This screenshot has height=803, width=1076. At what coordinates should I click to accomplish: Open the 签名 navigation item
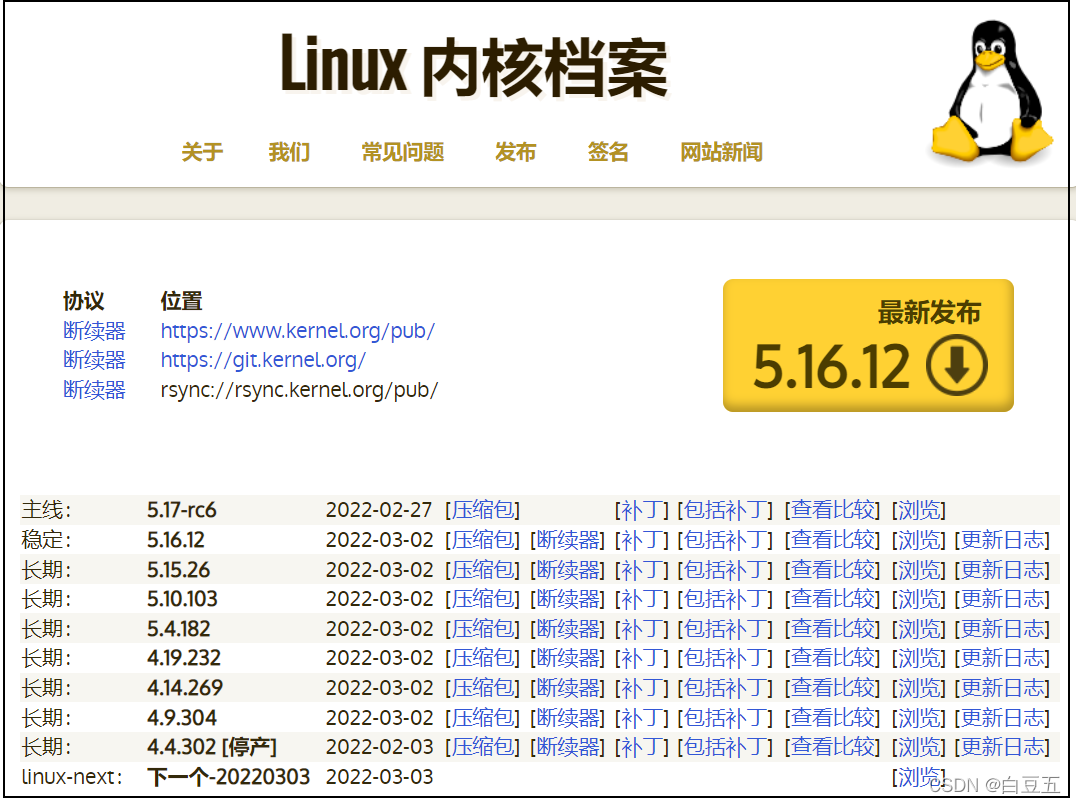tap(608, 152)
